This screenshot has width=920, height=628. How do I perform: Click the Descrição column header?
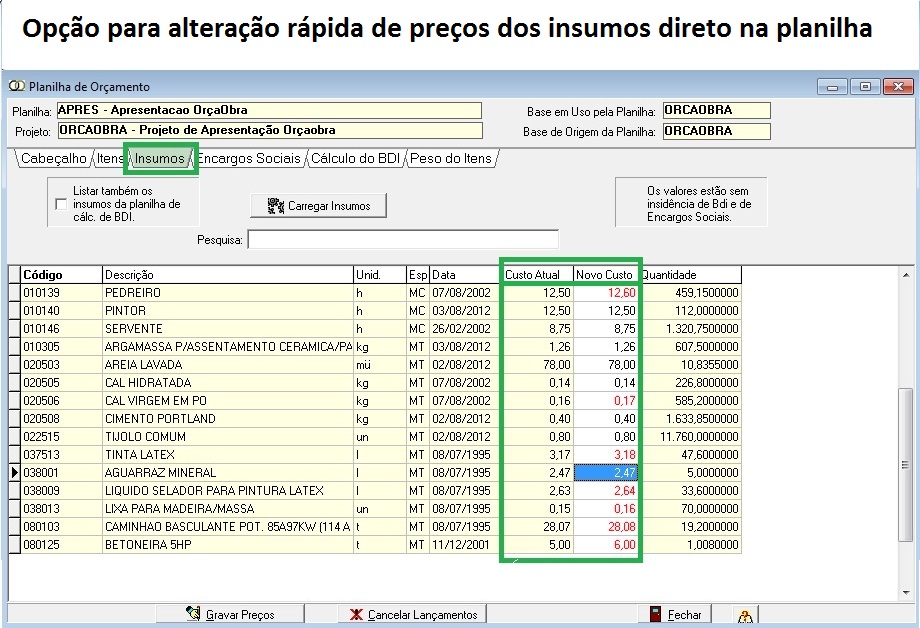pos(227,274)
